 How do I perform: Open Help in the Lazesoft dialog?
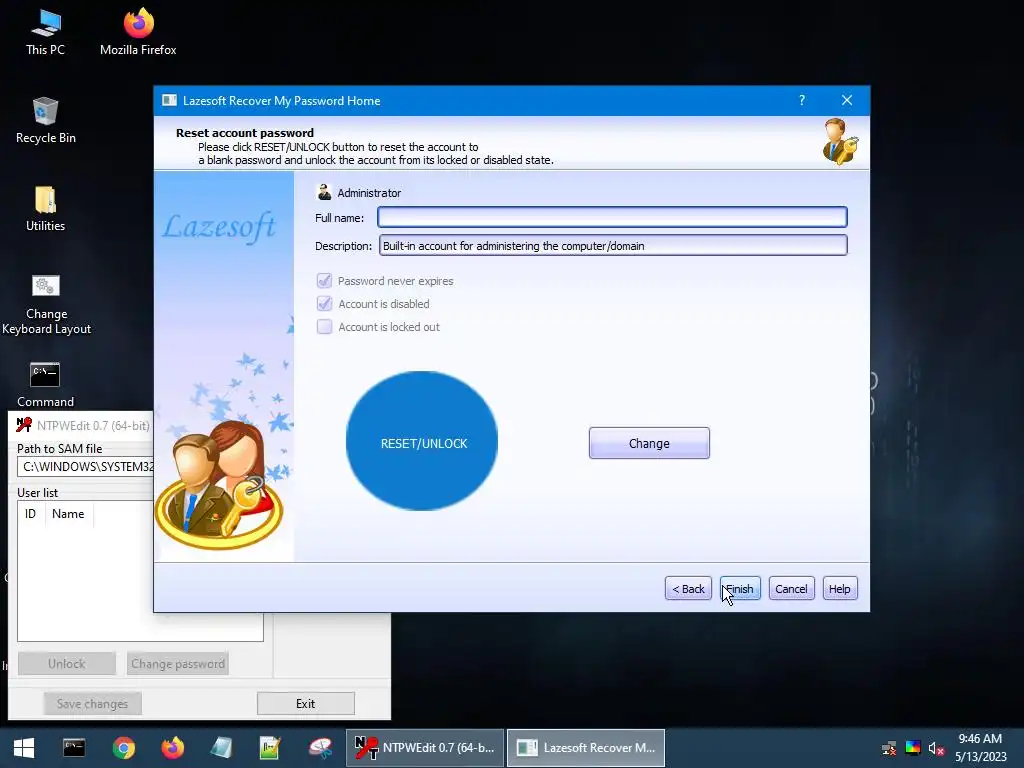840,588
